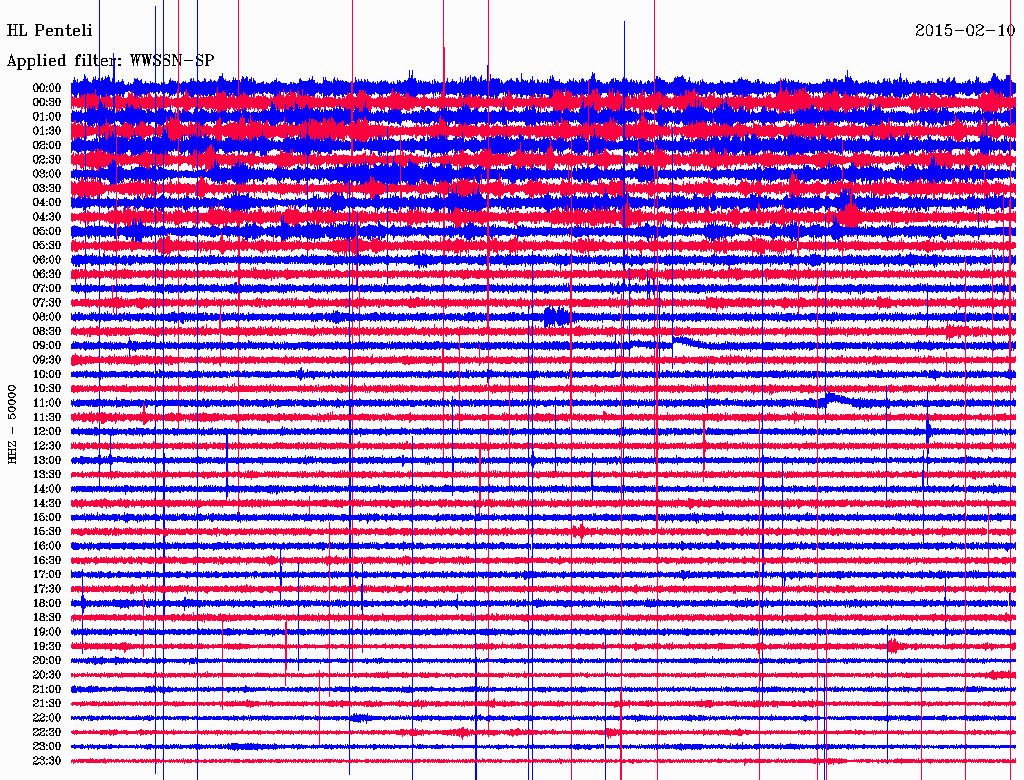1024x780 pixels.
Task: Select the 18:30 time label
Action: 47,617
